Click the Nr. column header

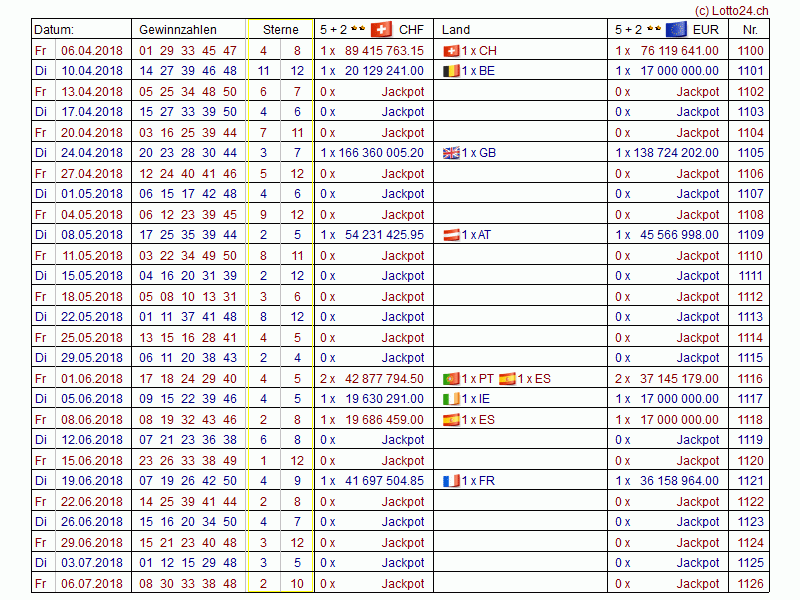(750, 30)
